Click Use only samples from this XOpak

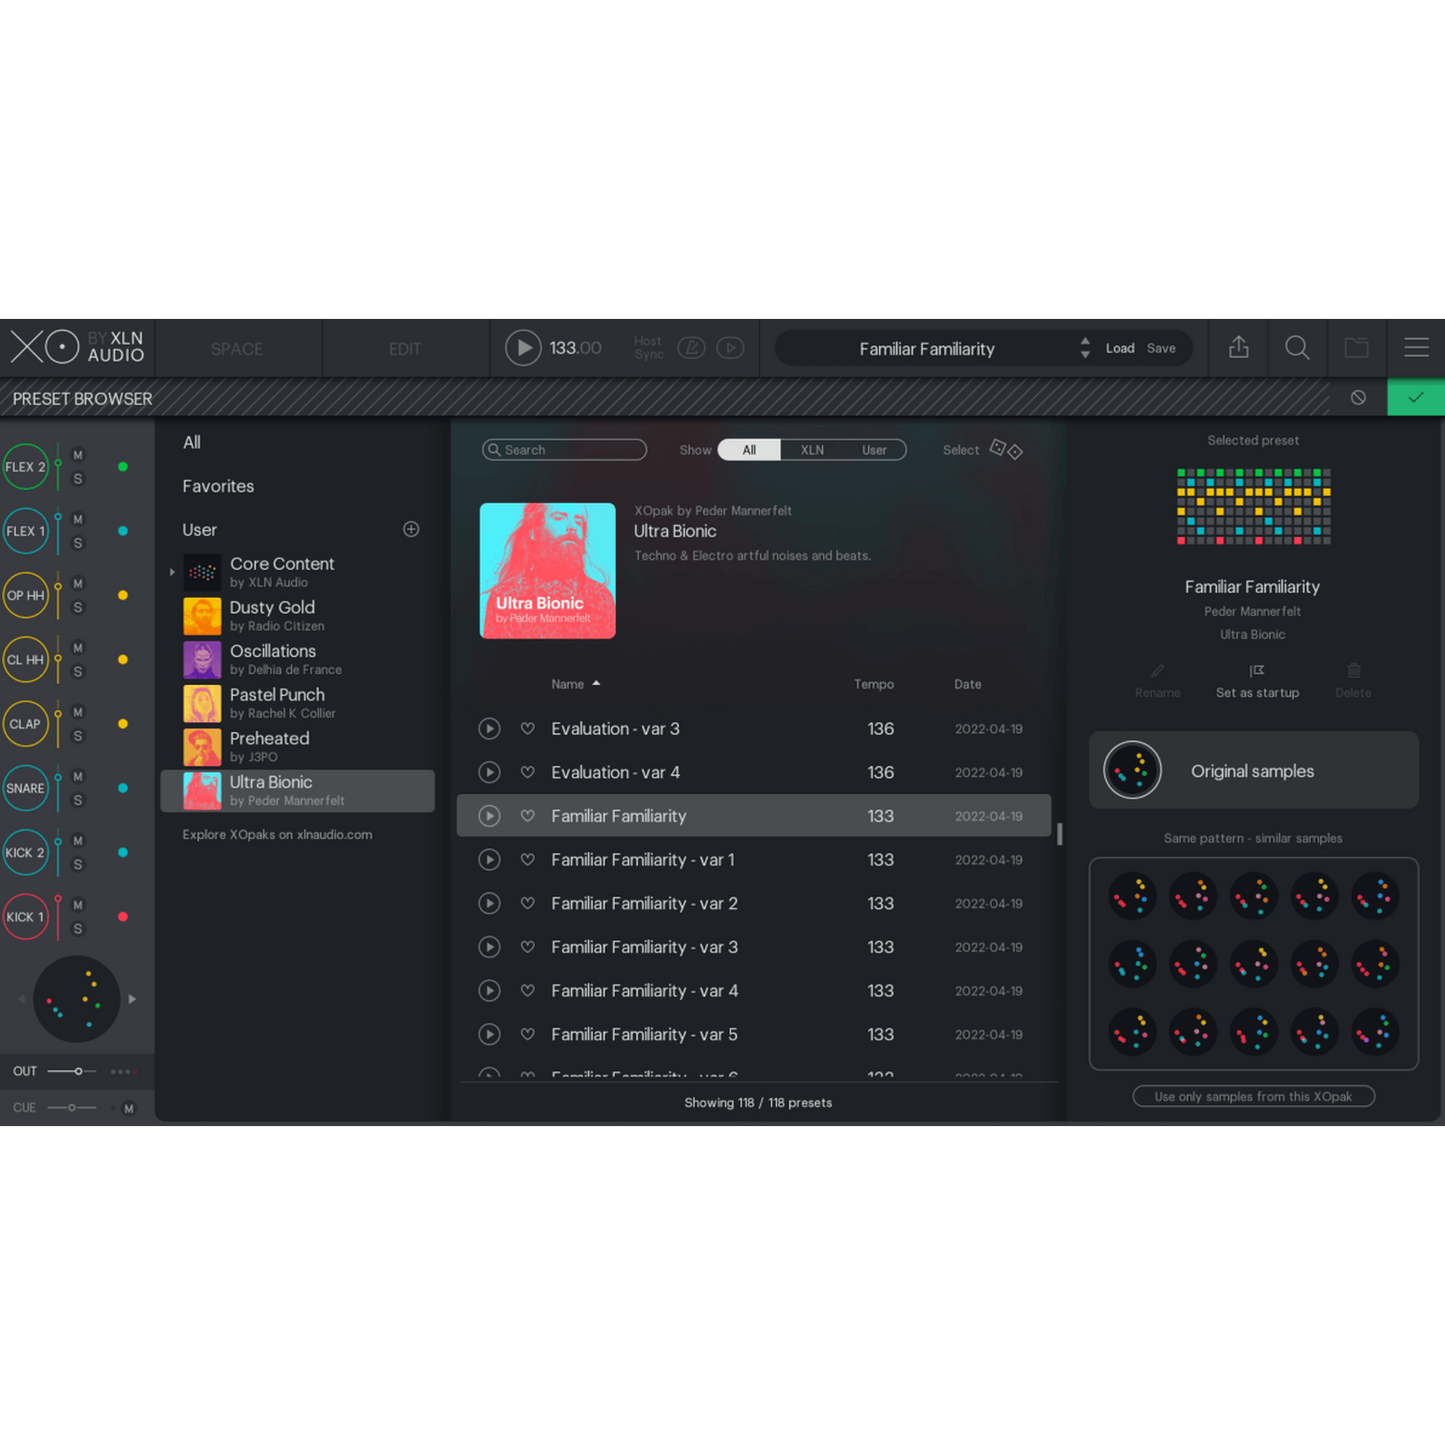pyautogui.click(x=1253, y=1097)
